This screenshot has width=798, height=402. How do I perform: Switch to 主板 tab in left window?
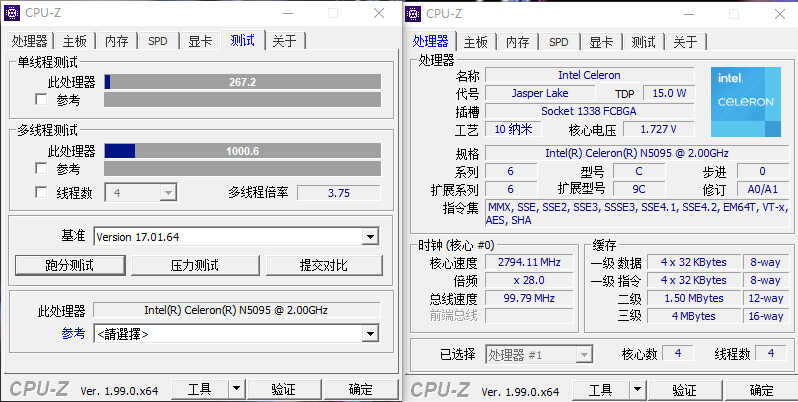(x=74, y=41)
